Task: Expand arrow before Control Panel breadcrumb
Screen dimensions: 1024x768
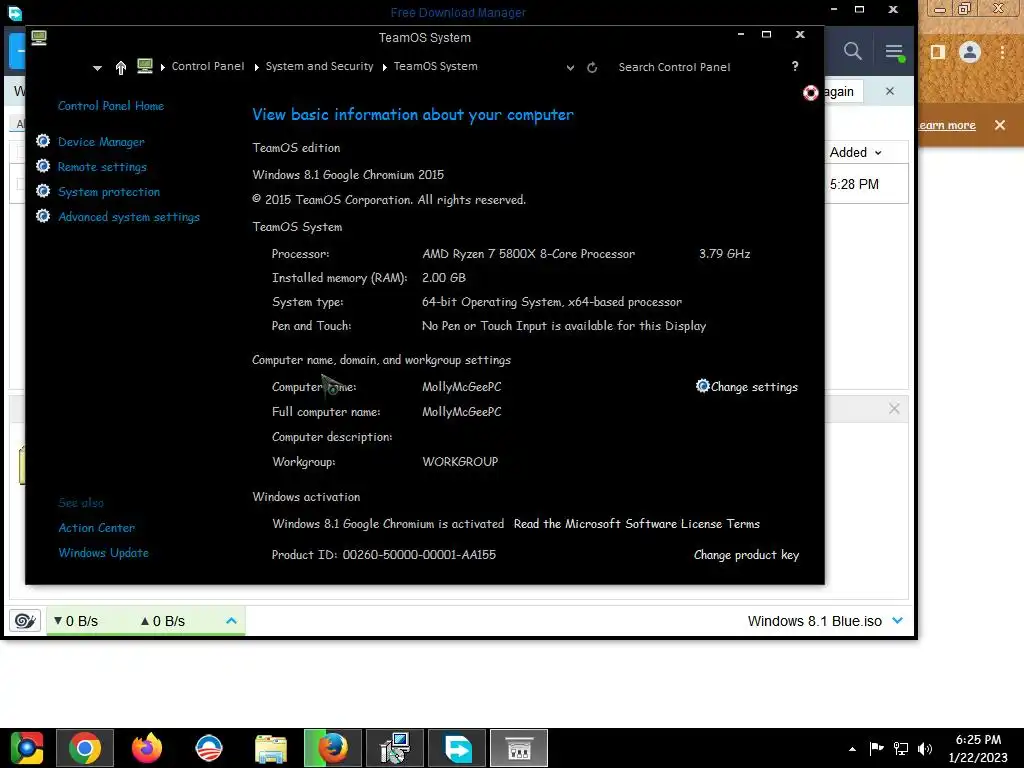Action: [x=162, y=67]
